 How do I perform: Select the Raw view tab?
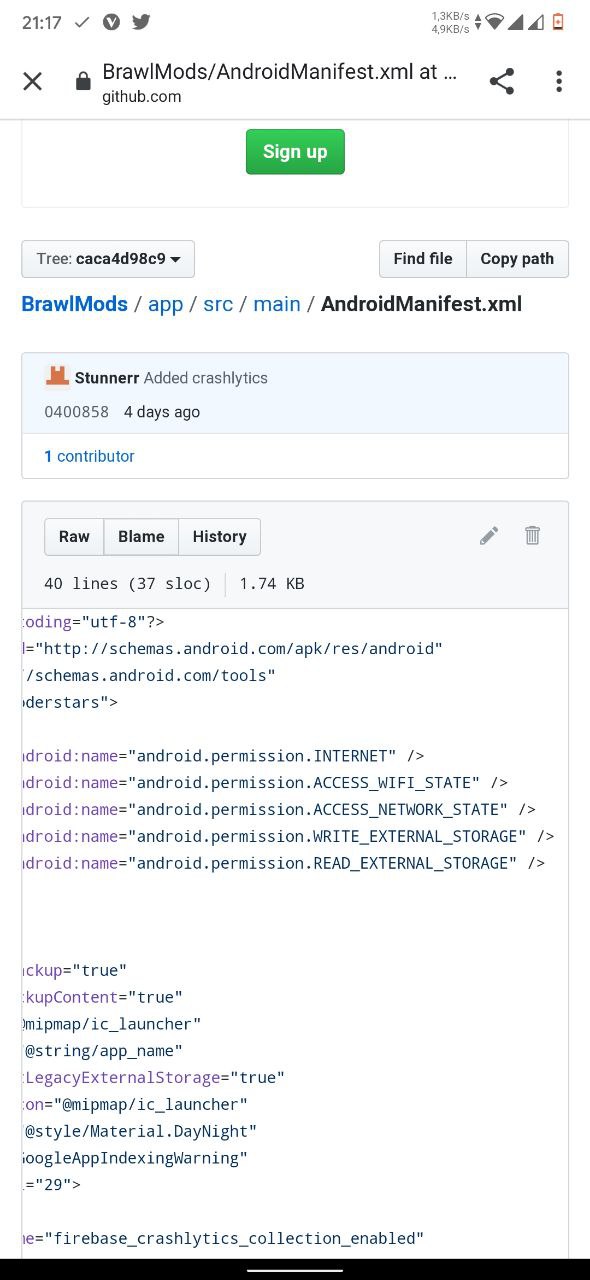point(74,537)
